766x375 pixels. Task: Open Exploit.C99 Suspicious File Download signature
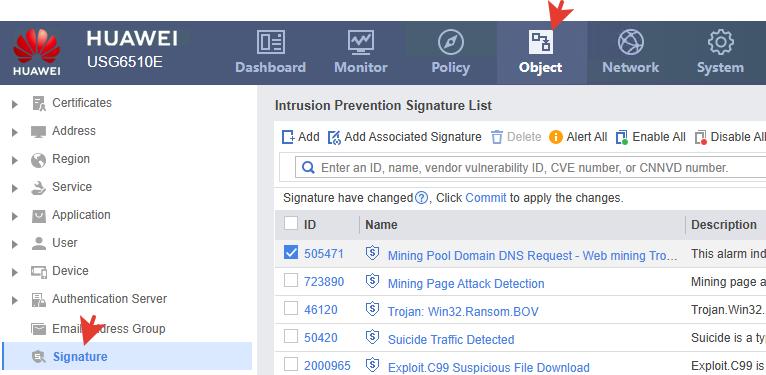[489, 368]
